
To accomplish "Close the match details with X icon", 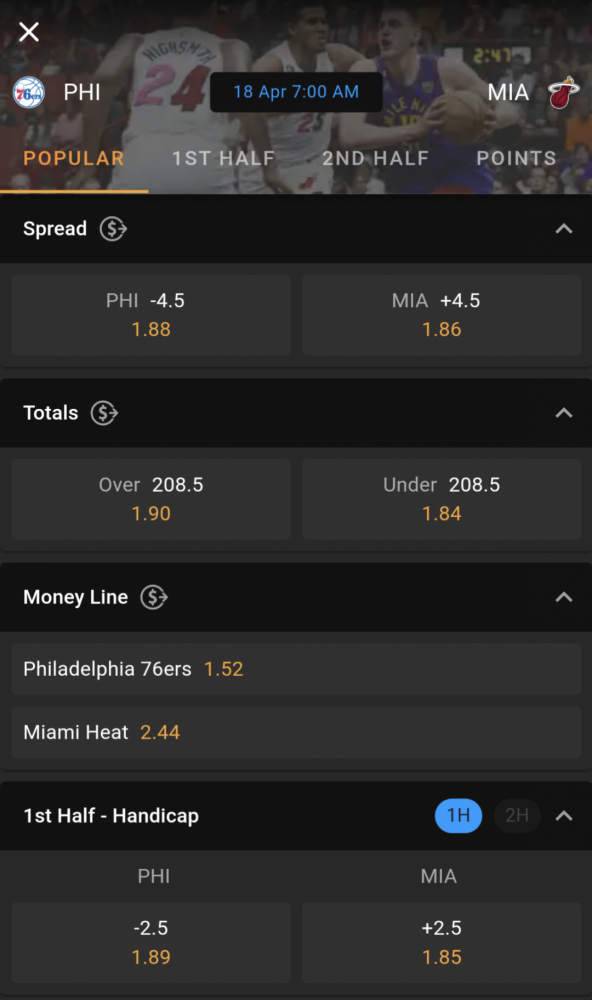I will (29, 31).
